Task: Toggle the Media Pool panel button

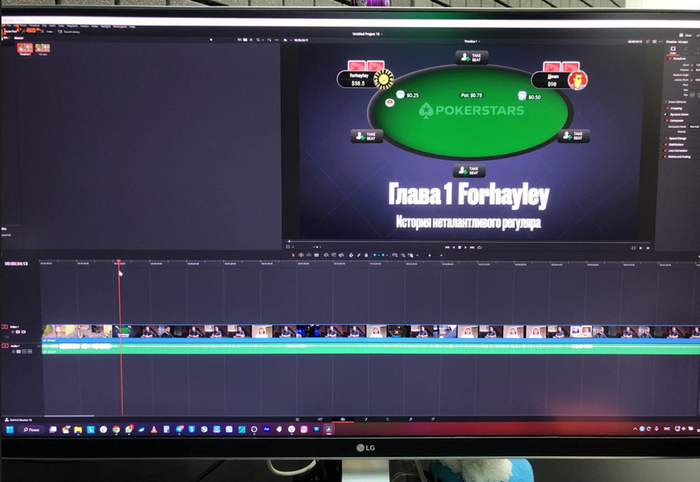Action: 11,31
